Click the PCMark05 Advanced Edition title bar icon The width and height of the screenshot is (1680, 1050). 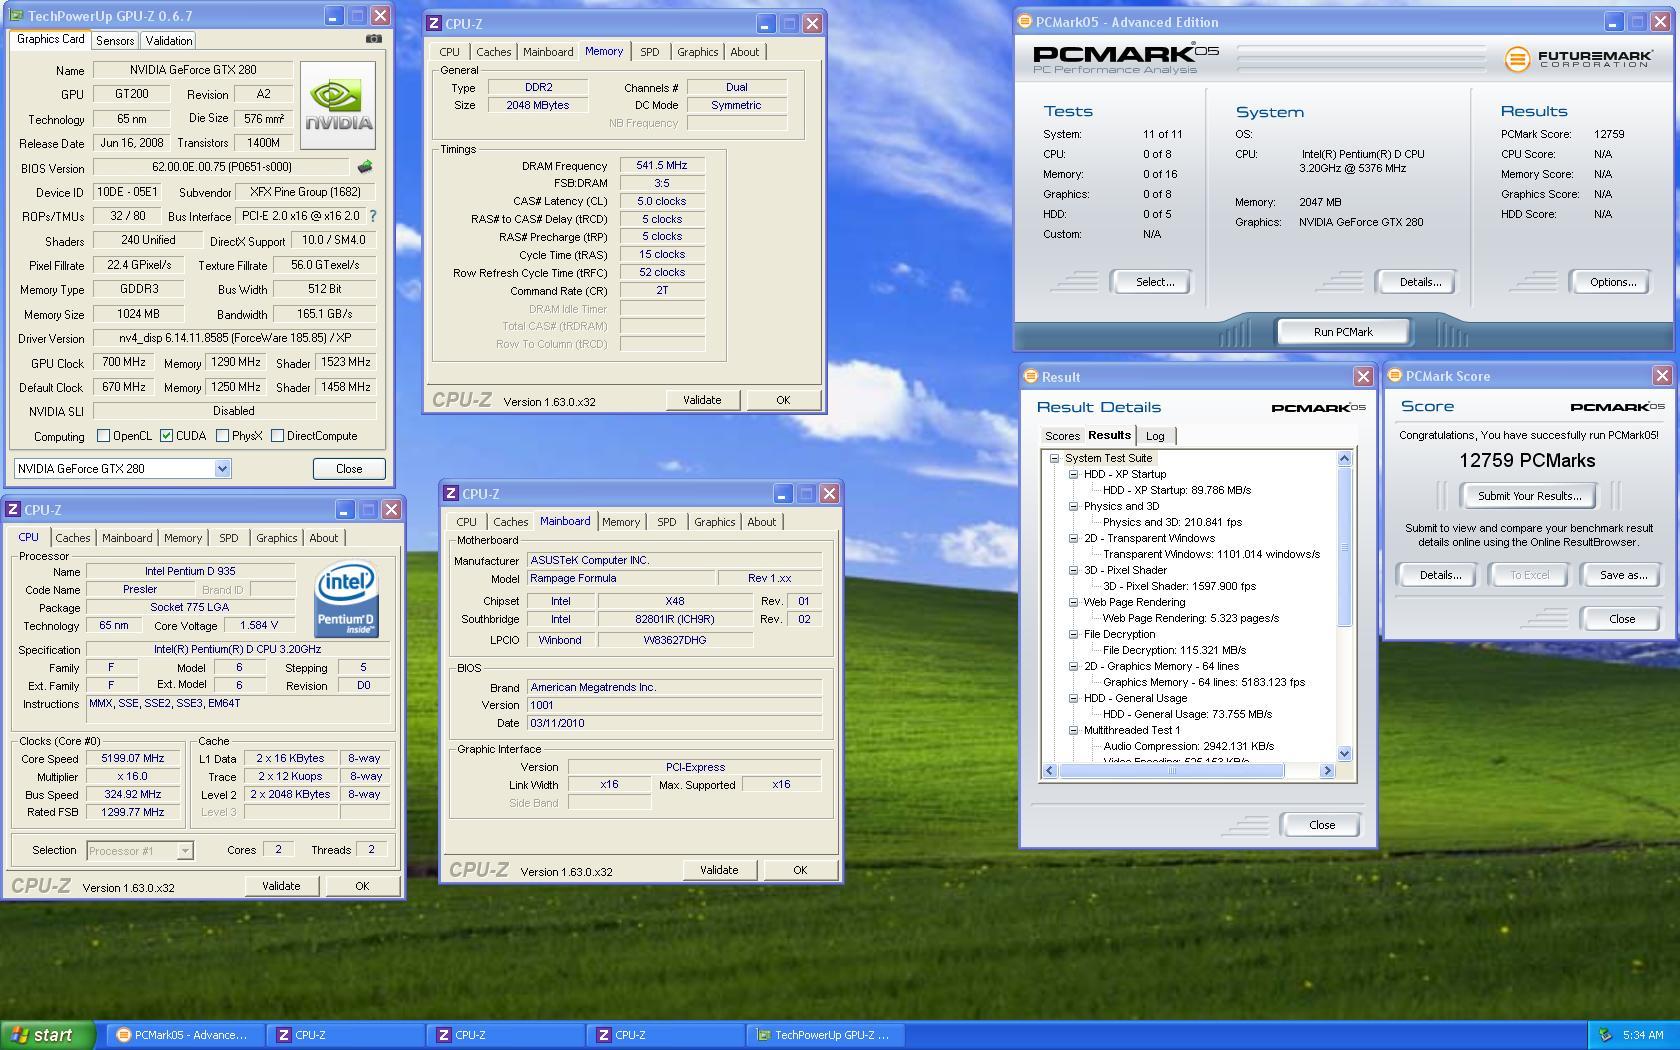[x=1025, y=22]
